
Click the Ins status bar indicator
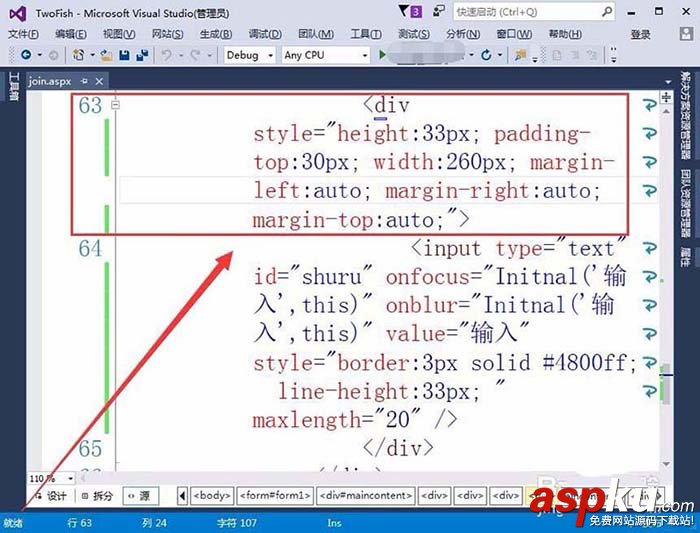coord(334,523)
